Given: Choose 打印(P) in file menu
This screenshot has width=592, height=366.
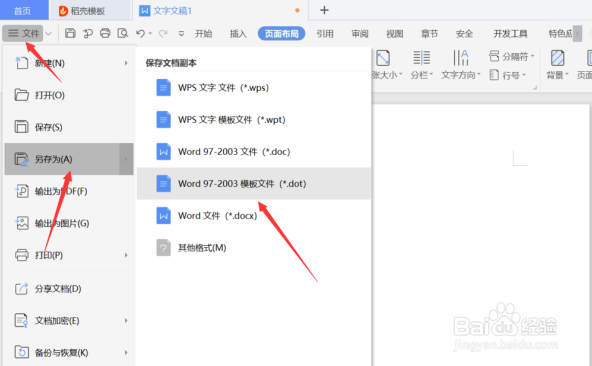Looking at the screenshot, I should tap(69, 255).
